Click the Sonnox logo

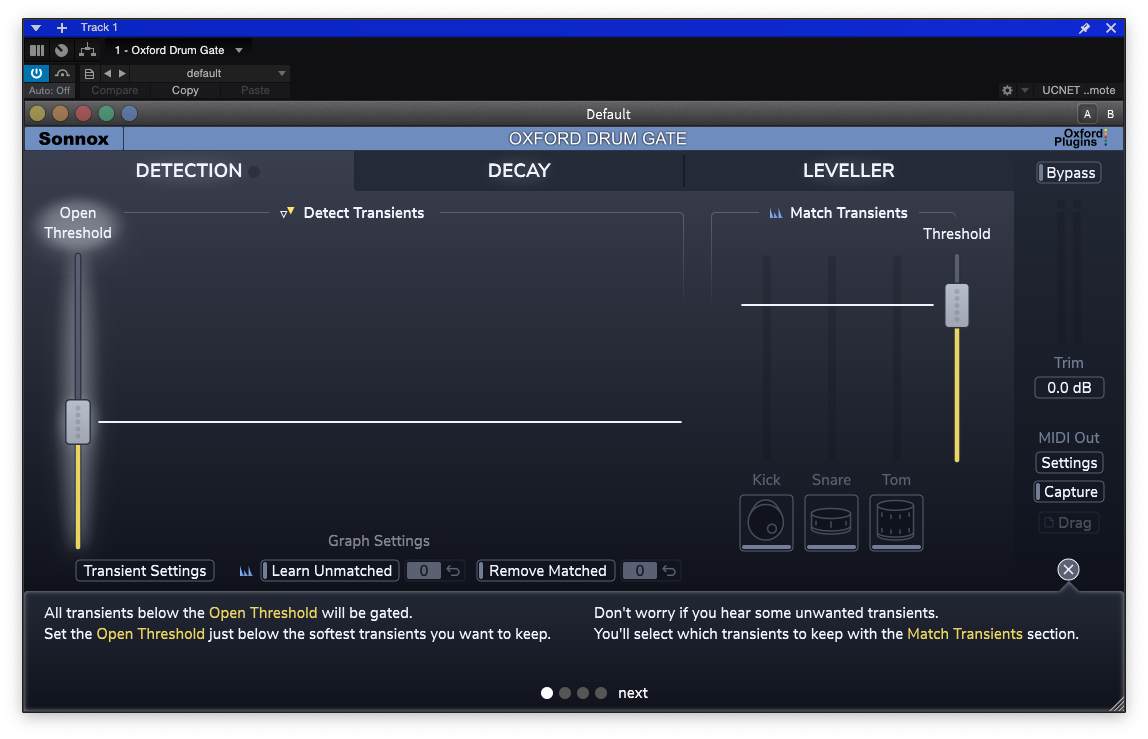73,138
